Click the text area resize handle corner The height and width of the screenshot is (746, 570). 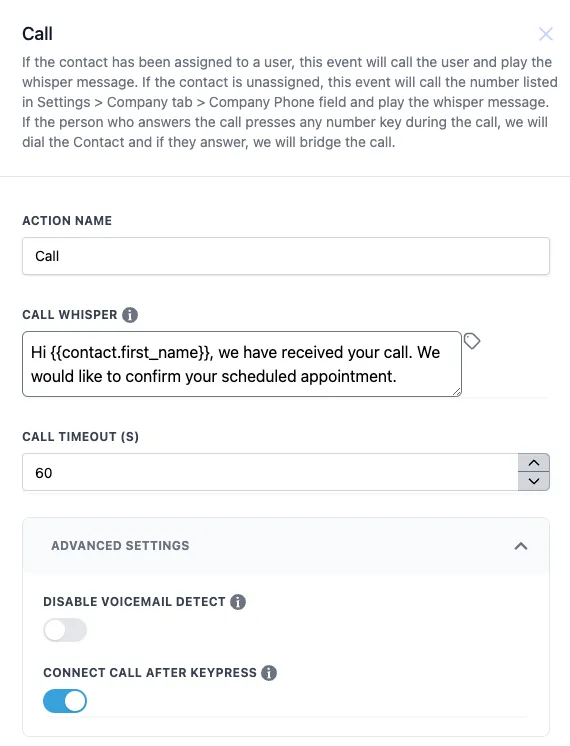(456, 392)
